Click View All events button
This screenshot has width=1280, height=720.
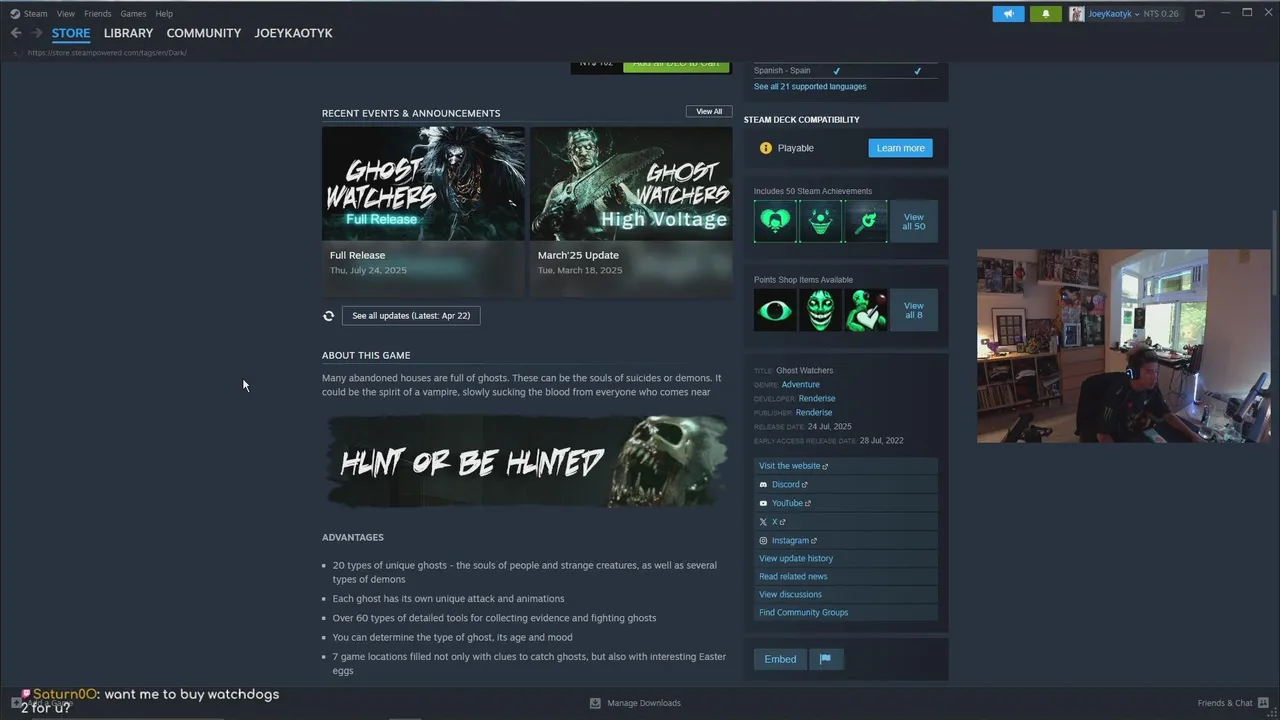coord(709,111)
